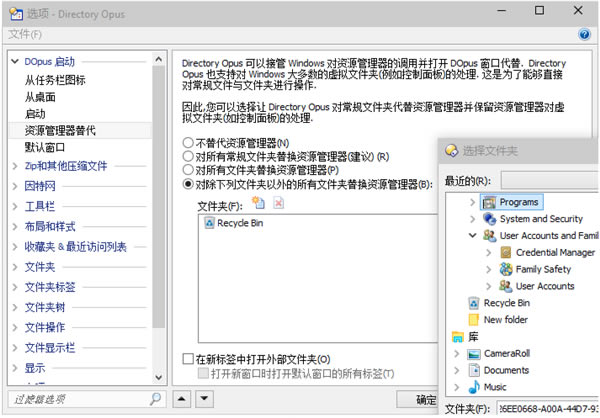The width and height of the screenshot is (600, 418).
Task: Collapse User Accounts and Family node
Action: [472, 236]
